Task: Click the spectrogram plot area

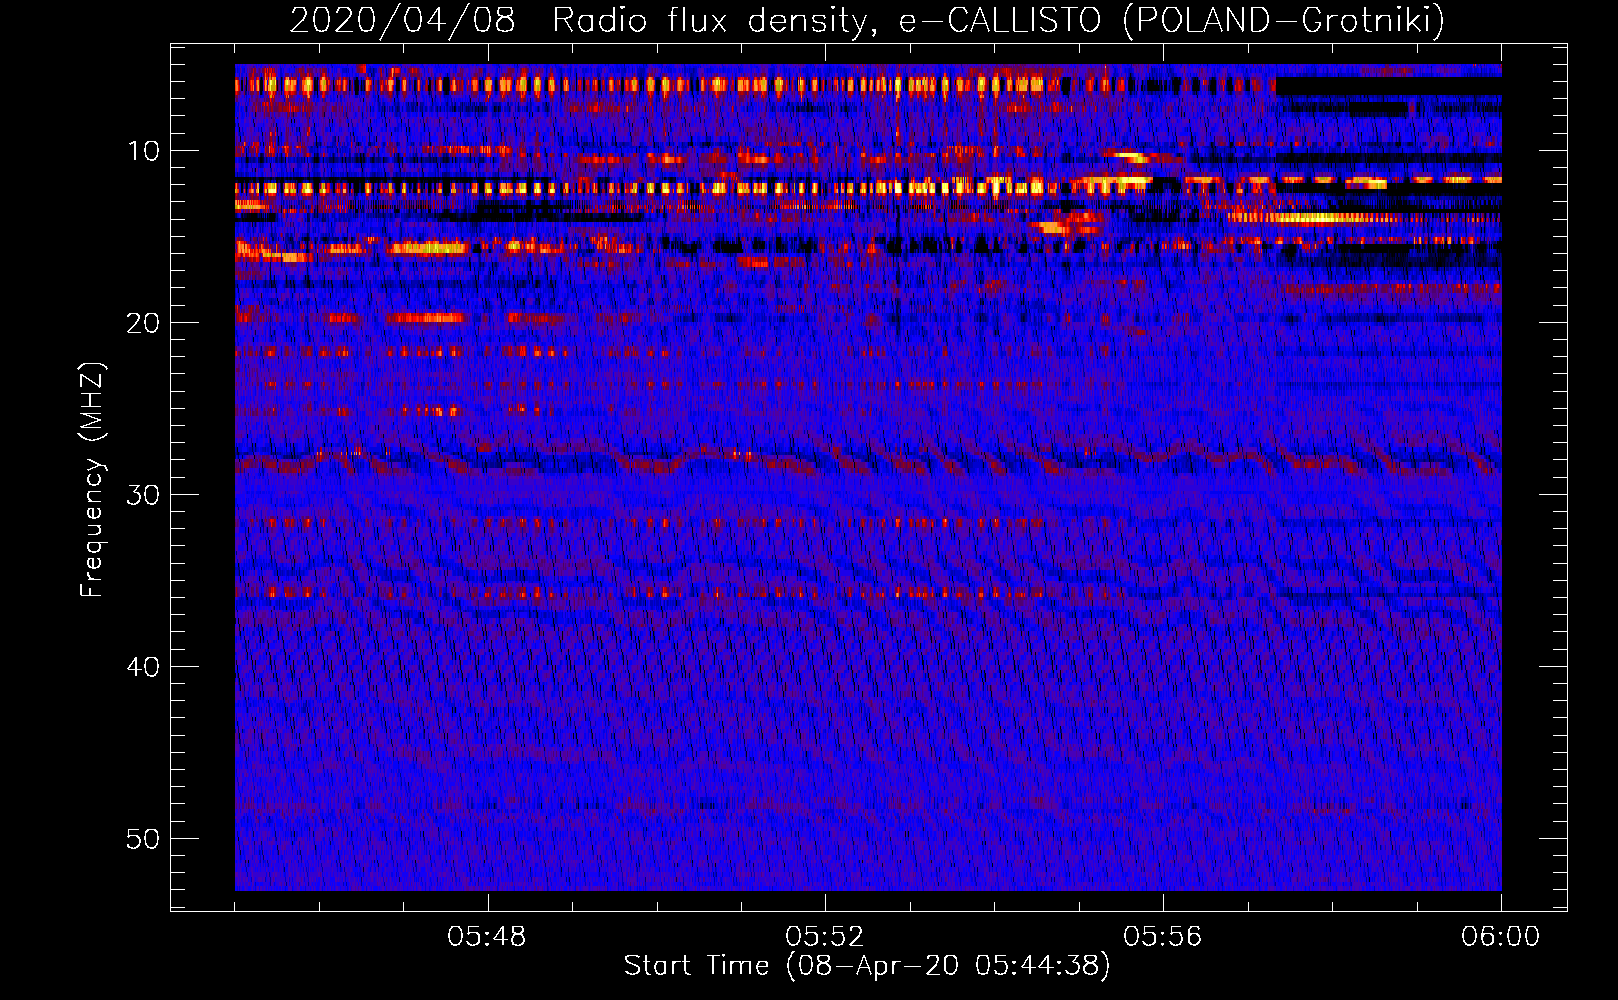Action: (x=868, y=477)
